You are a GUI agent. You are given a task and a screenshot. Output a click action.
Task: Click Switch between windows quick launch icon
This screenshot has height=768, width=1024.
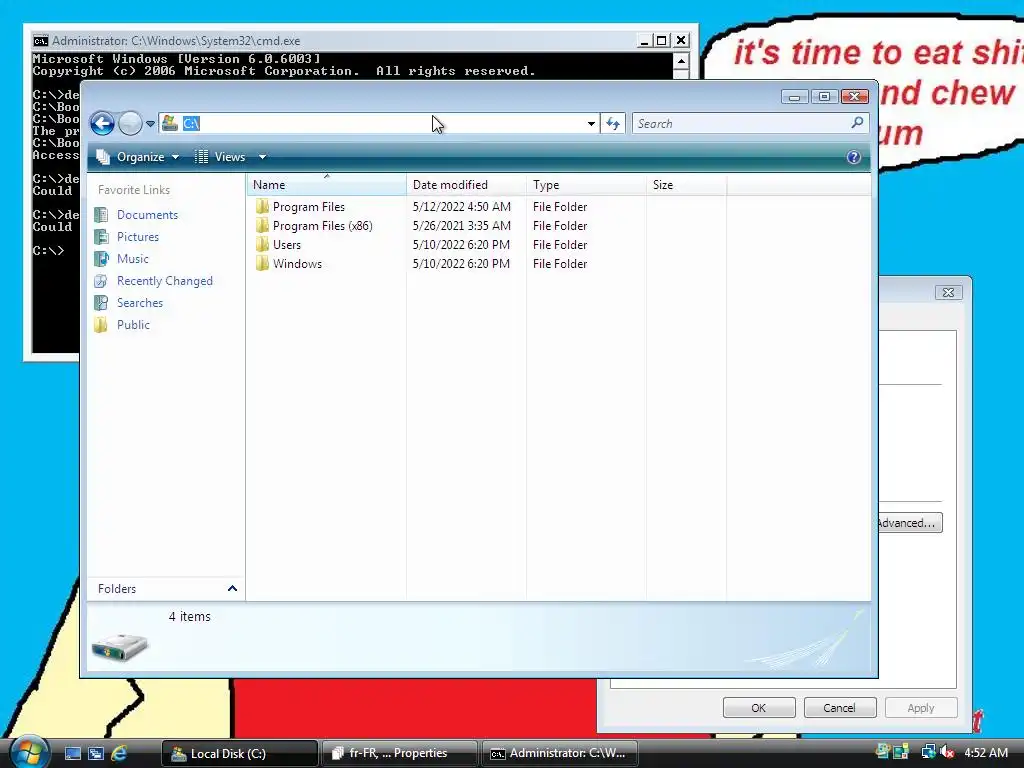(96, 754)
